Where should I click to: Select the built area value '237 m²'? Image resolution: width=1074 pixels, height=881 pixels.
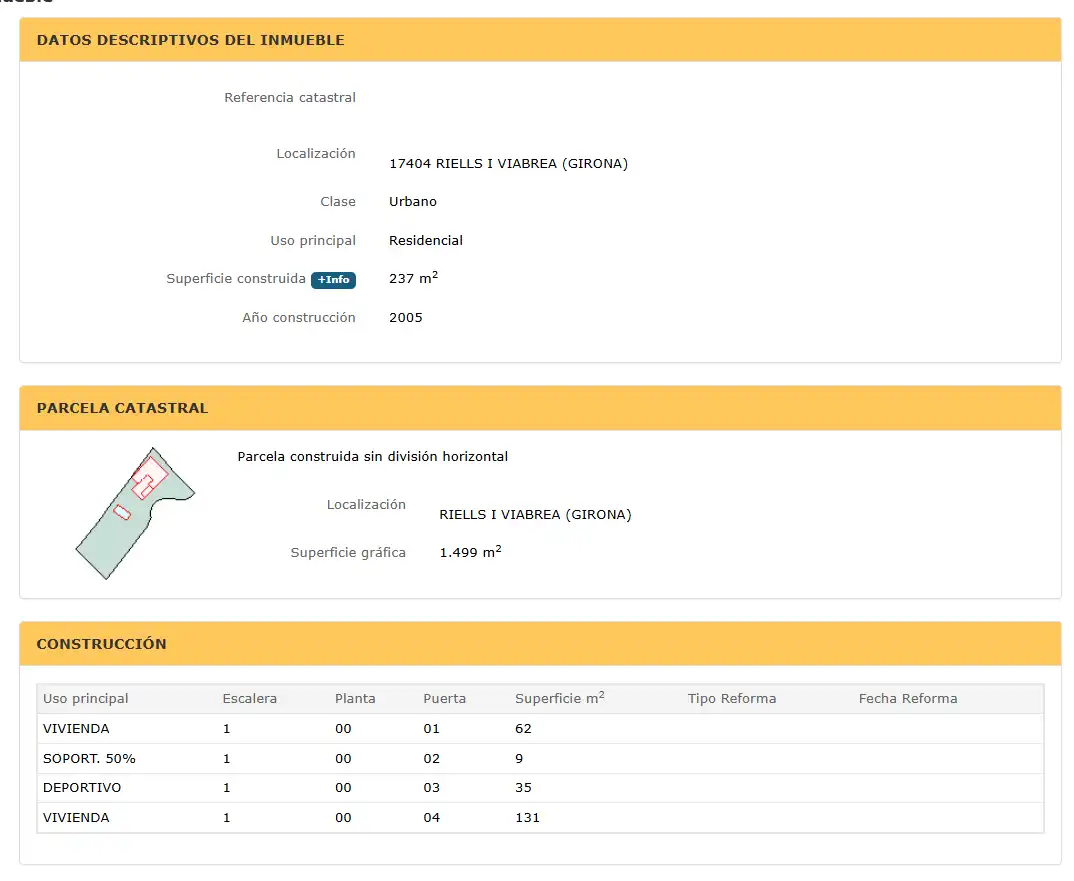click(x=413, y=278)
